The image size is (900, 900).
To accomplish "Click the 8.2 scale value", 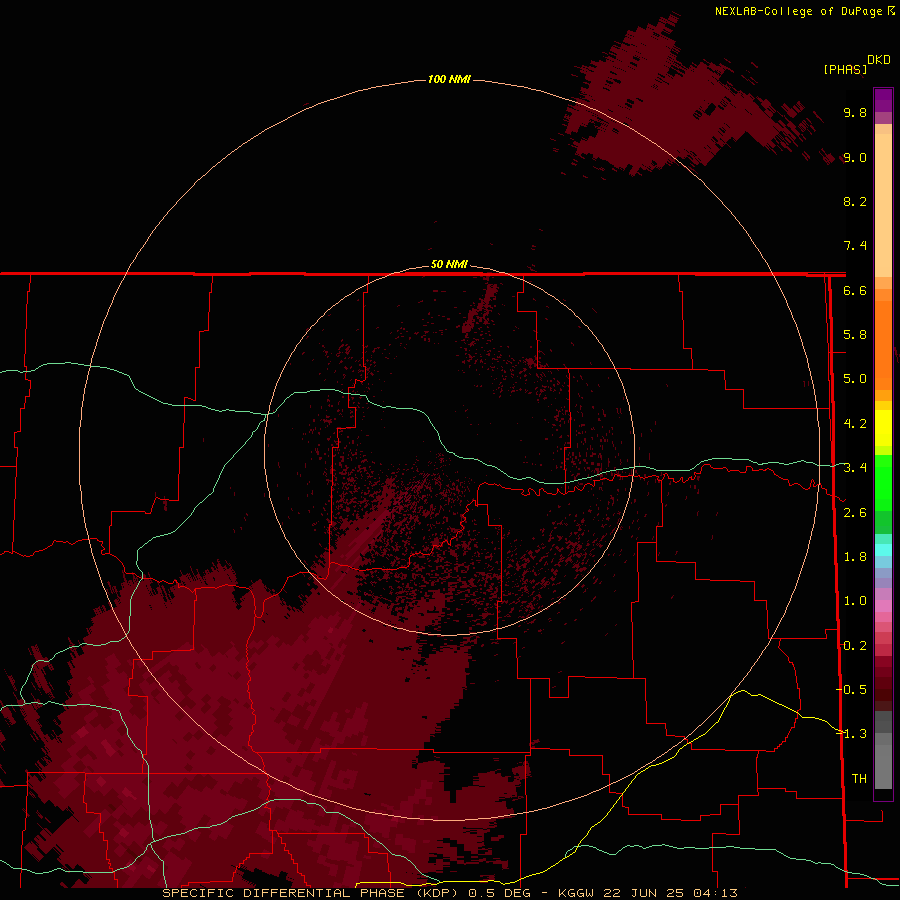I will point(855,201).
